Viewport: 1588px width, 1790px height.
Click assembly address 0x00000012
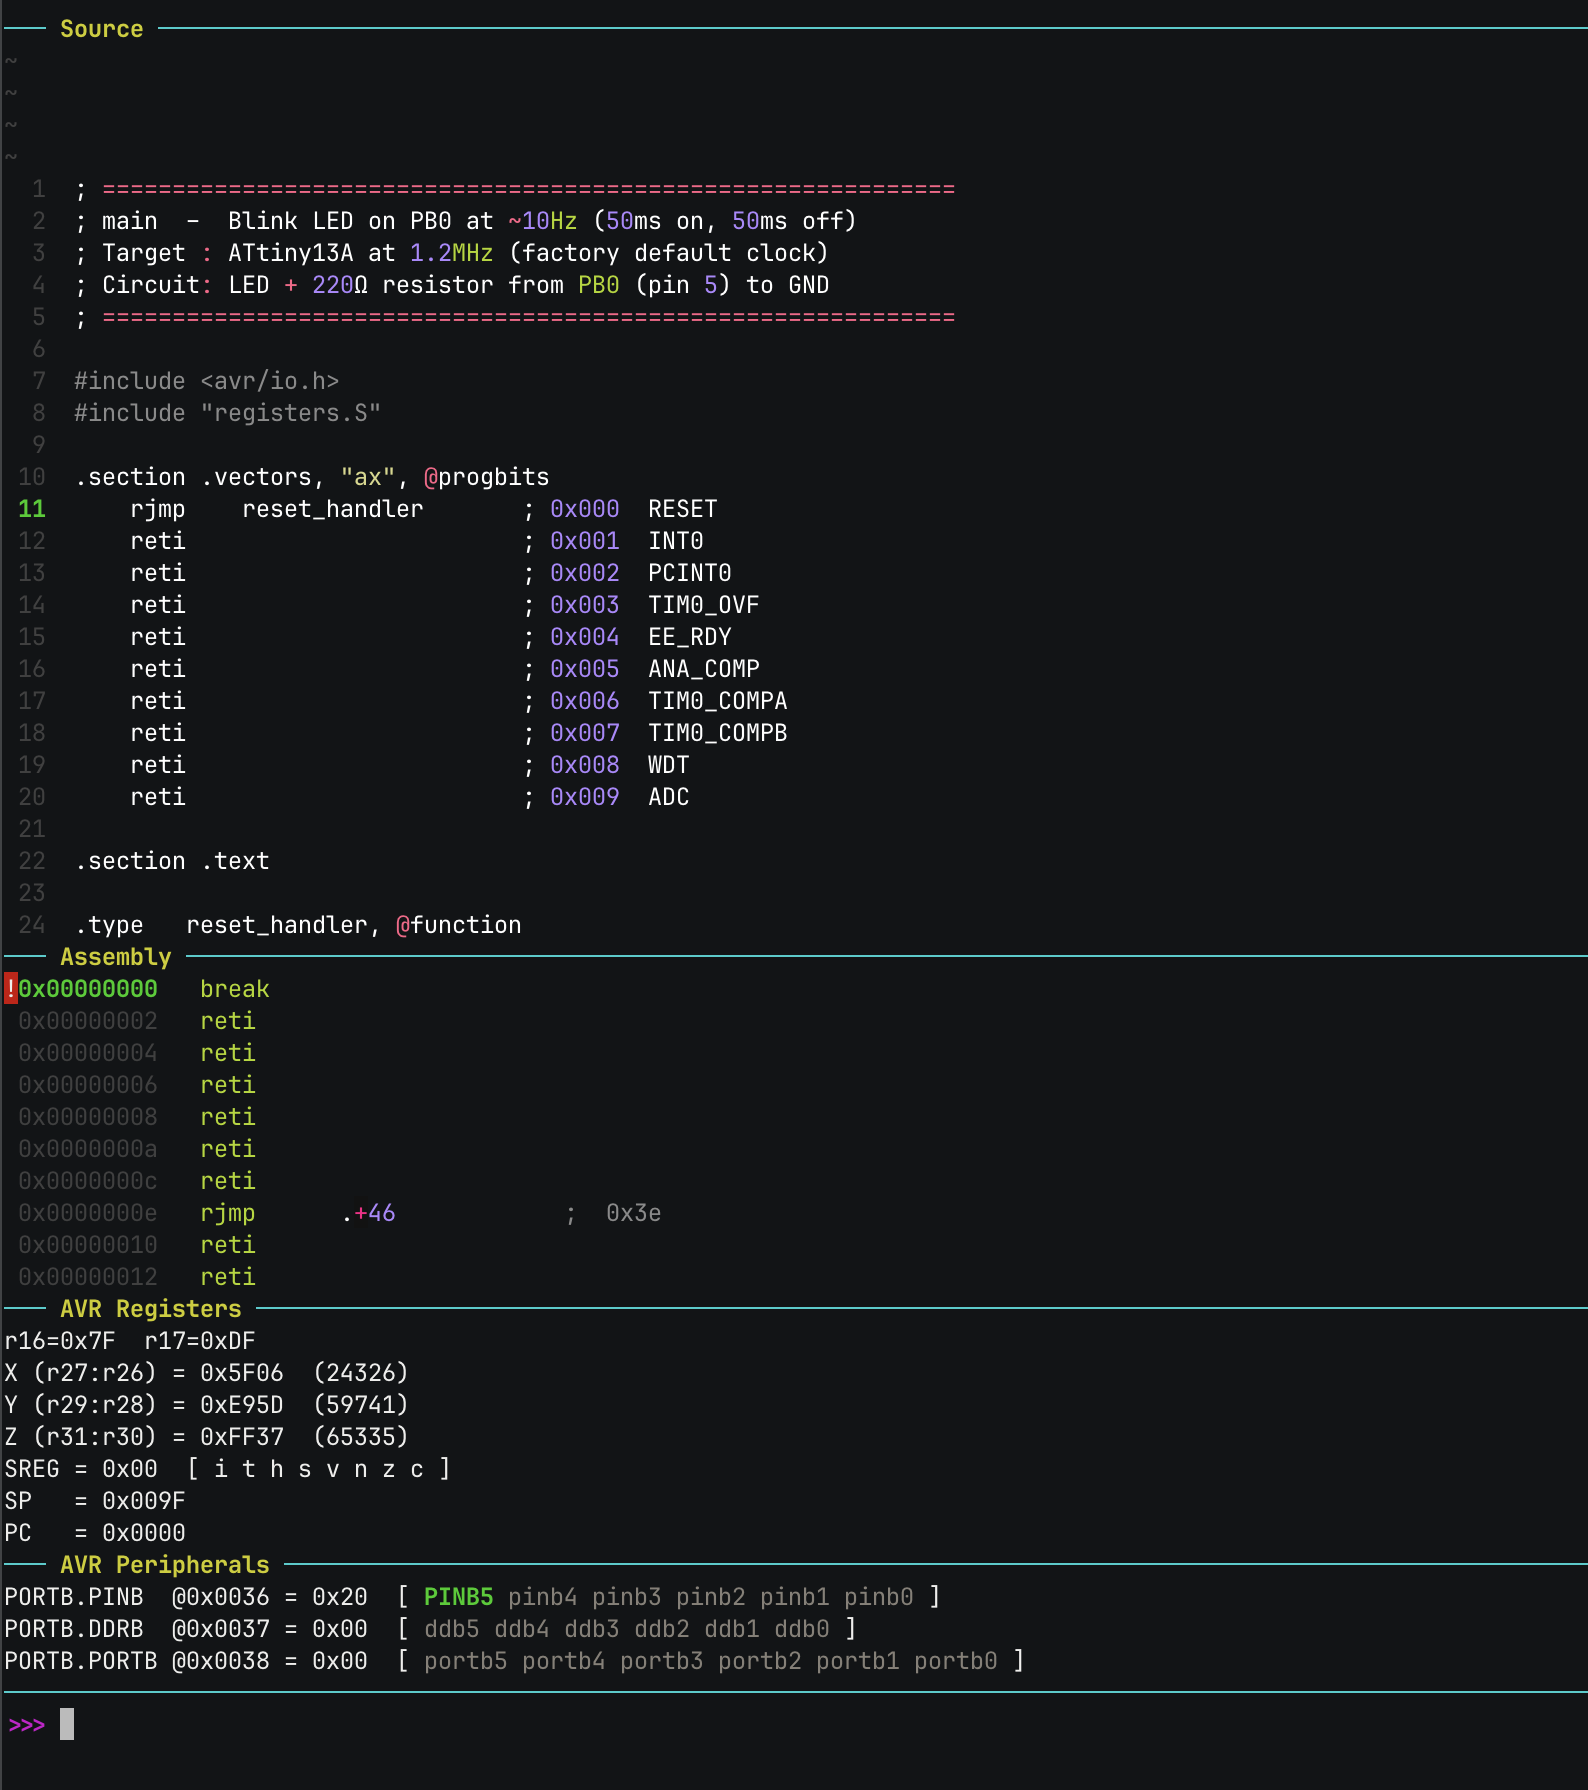click(x=88, y=1277)
